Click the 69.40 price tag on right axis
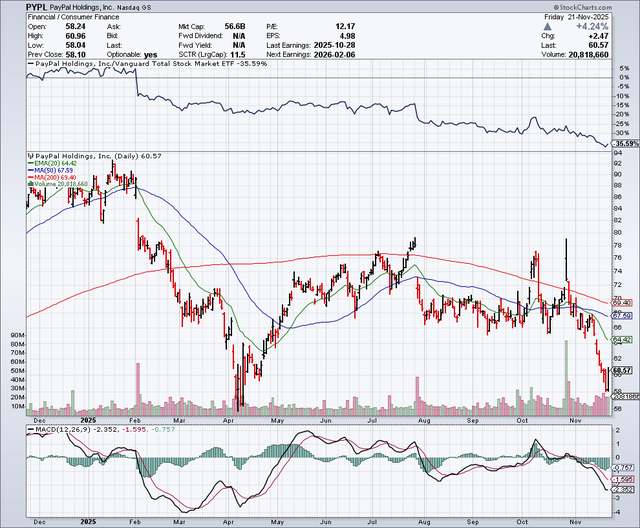The image size is (640, 528). click(x=623, y=303)
